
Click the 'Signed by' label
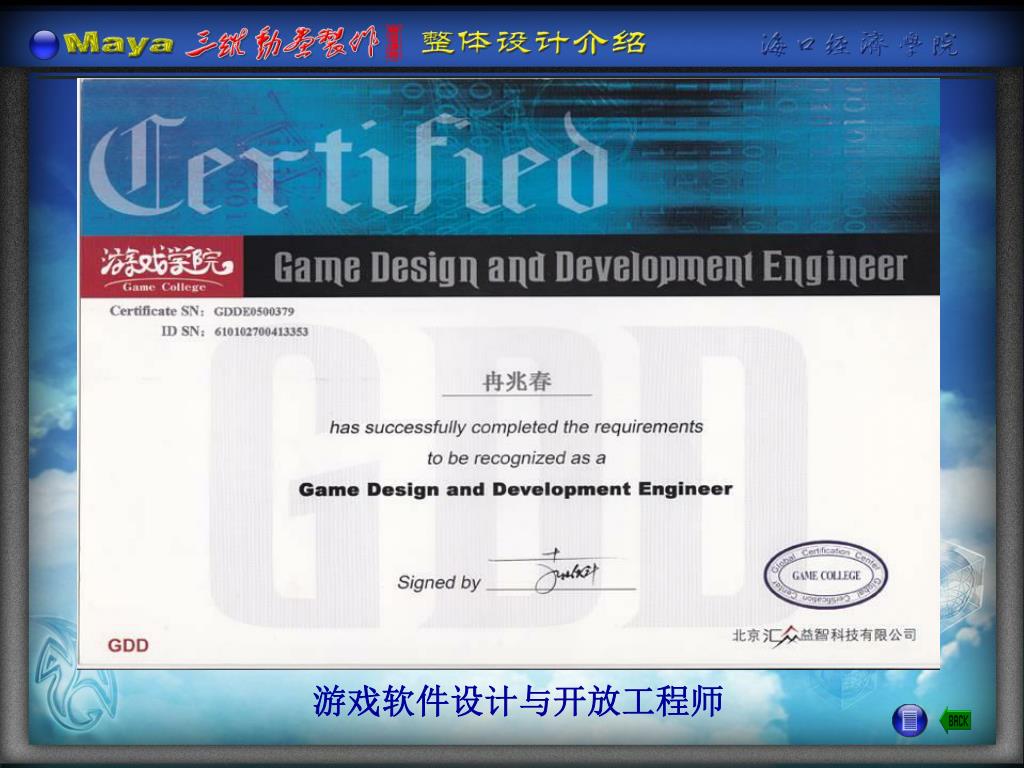point(439,582)
